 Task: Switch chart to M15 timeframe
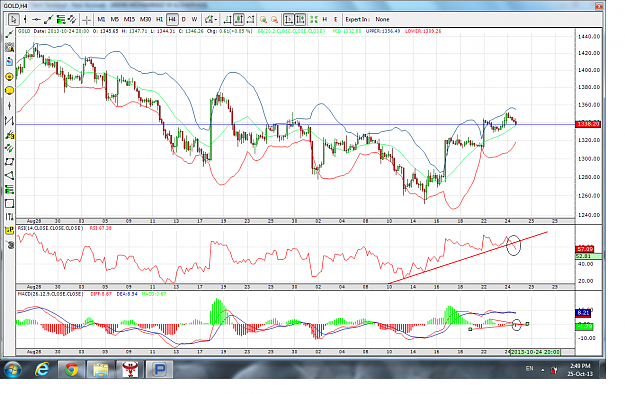(129, 19)
